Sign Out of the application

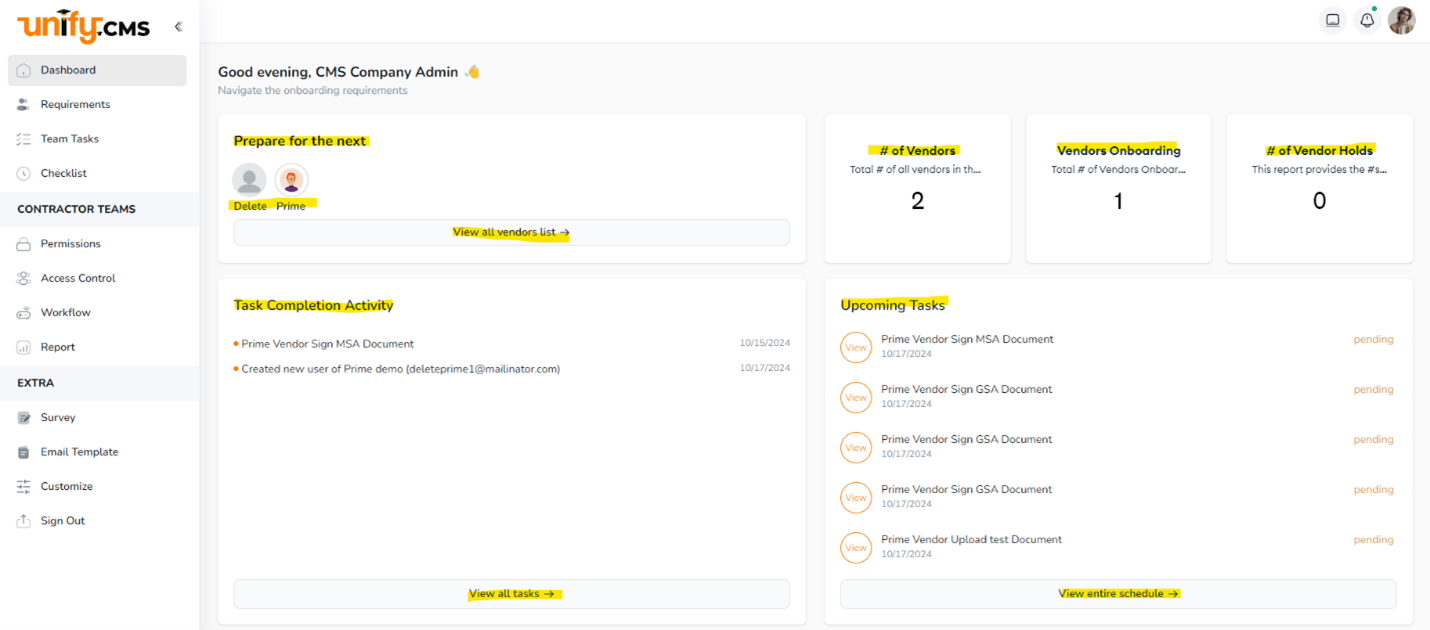tap(62, 521)
